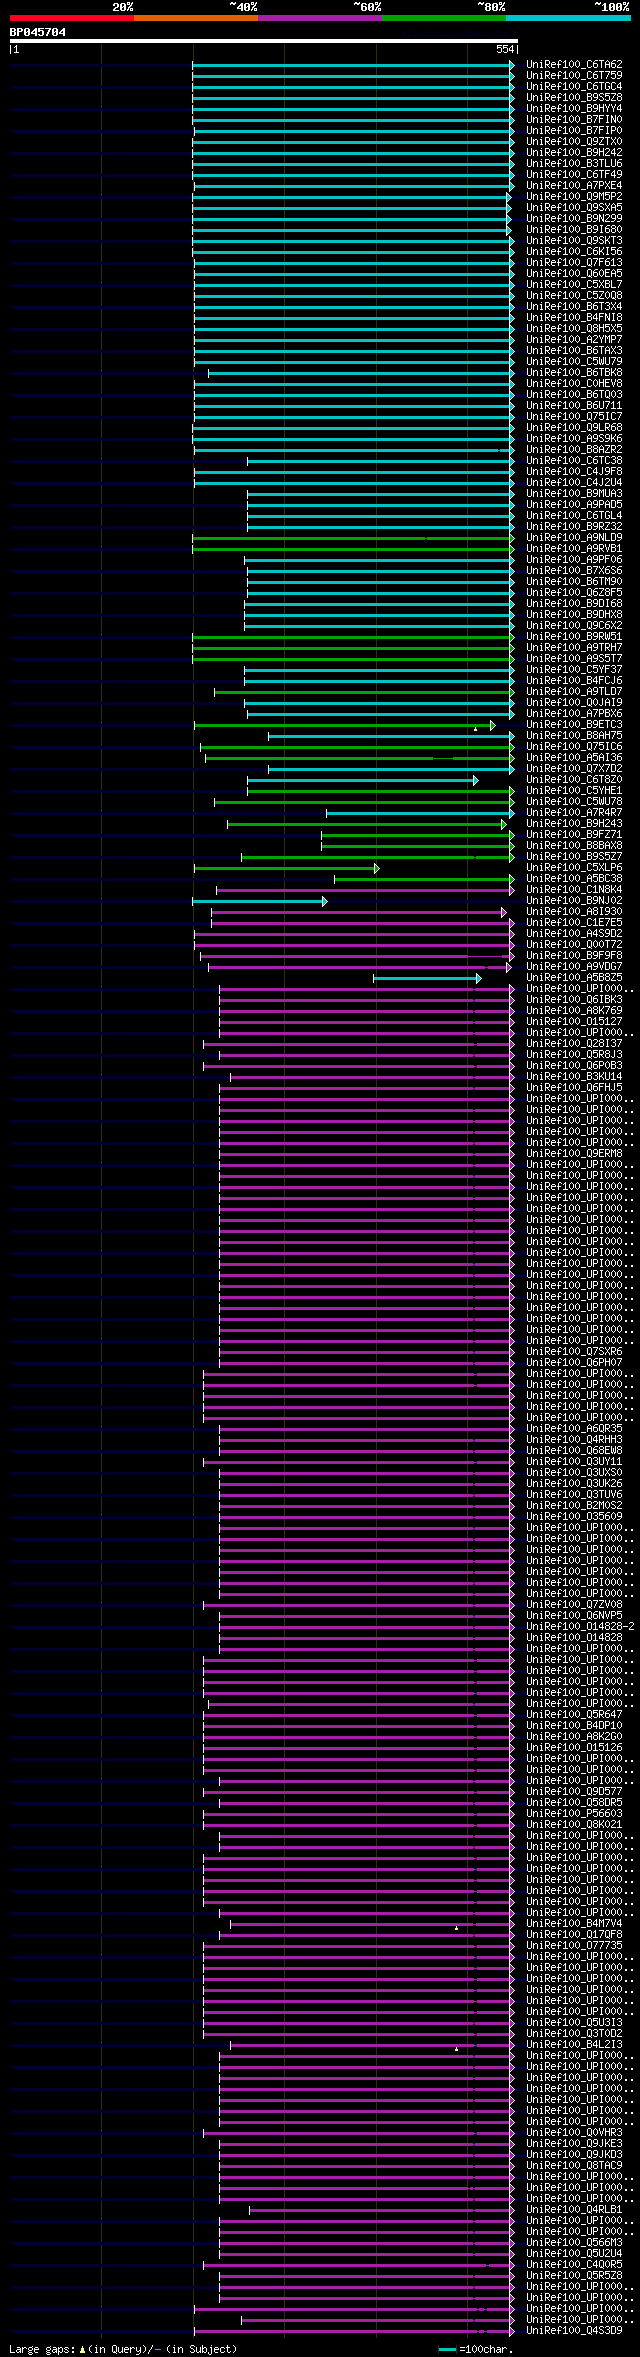Click the white query sequence bar
Viewport: 640px width, 2357px height.
pos(263,41)
